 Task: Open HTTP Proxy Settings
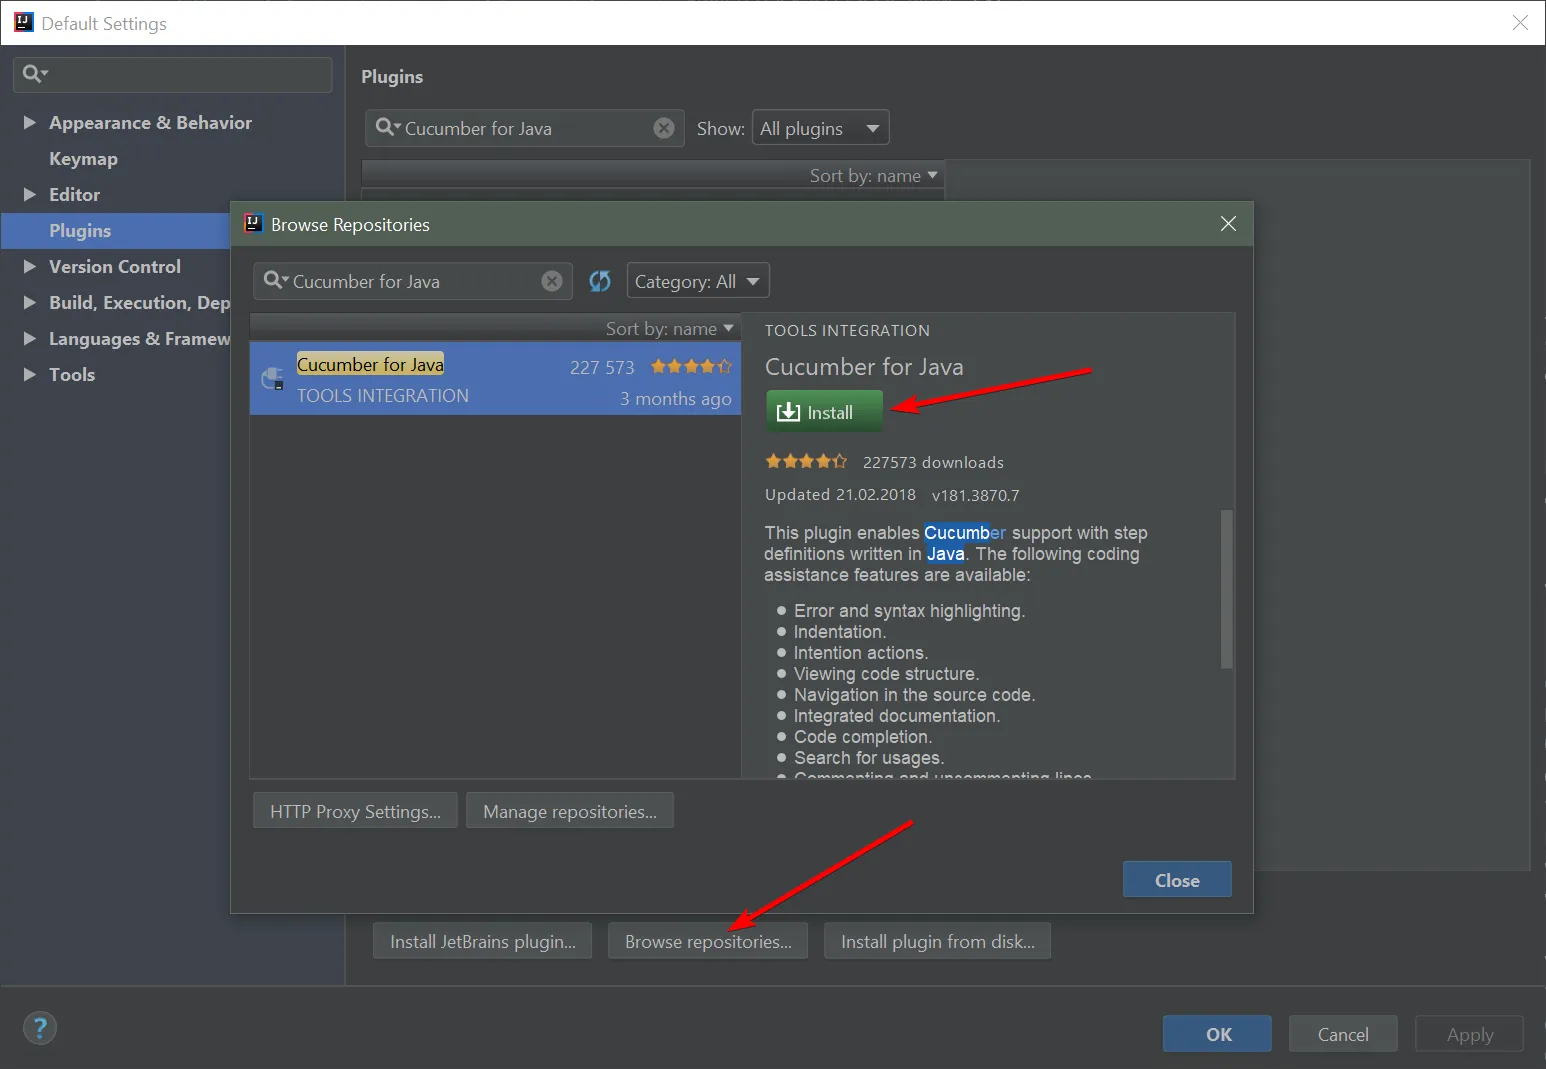coord(355,811)
